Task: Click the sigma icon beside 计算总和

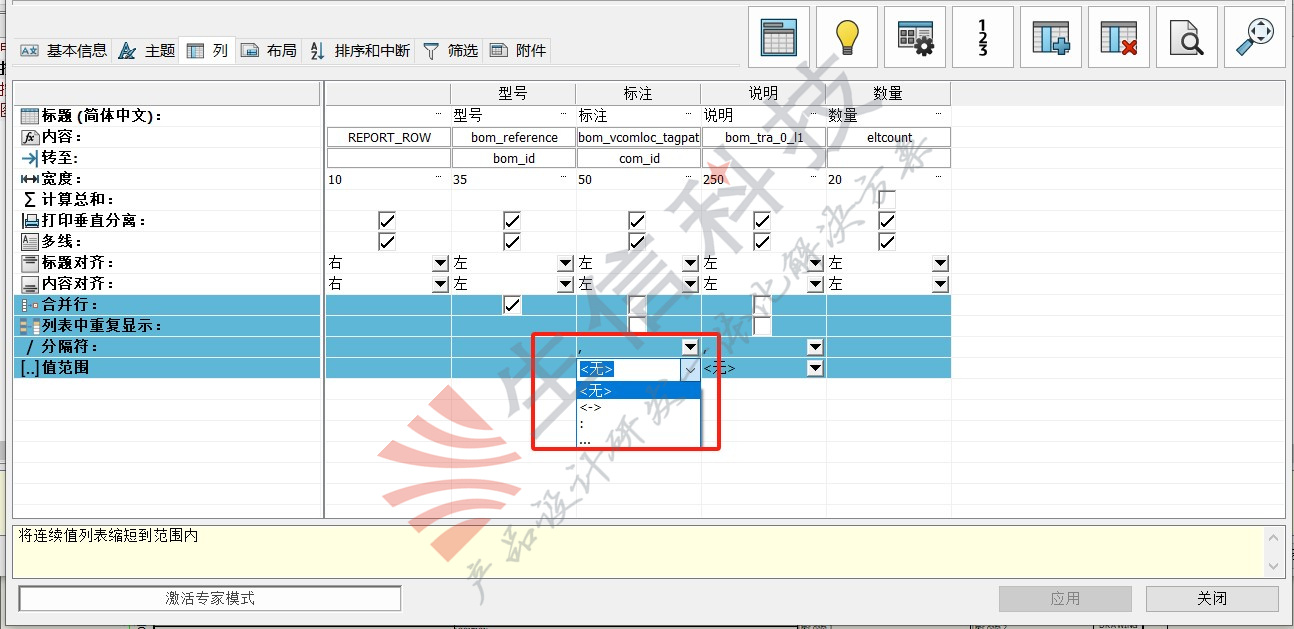Action: tap(30, 200)
